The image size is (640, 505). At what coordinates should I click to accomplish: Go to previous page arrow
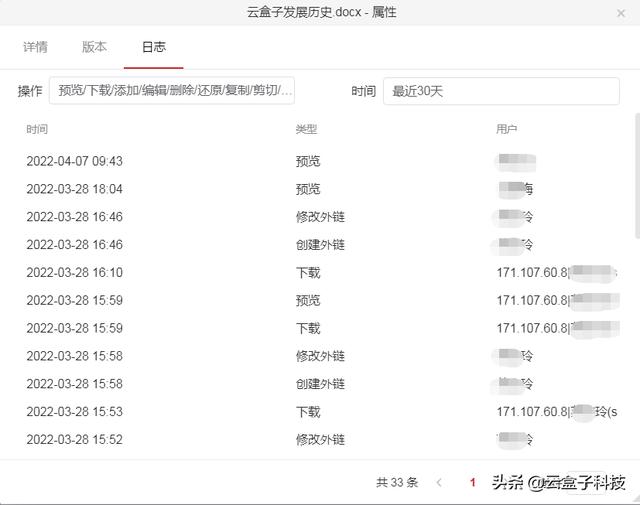439,483
